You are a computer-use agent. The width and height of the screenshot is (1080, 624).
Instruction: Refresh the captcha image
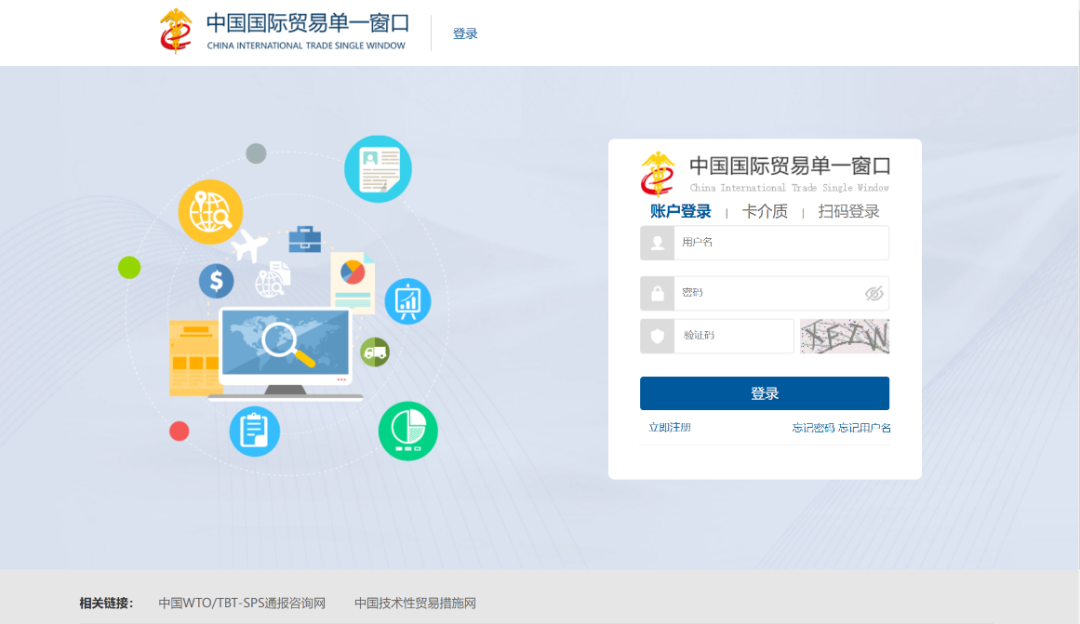(x=844, y=336)
